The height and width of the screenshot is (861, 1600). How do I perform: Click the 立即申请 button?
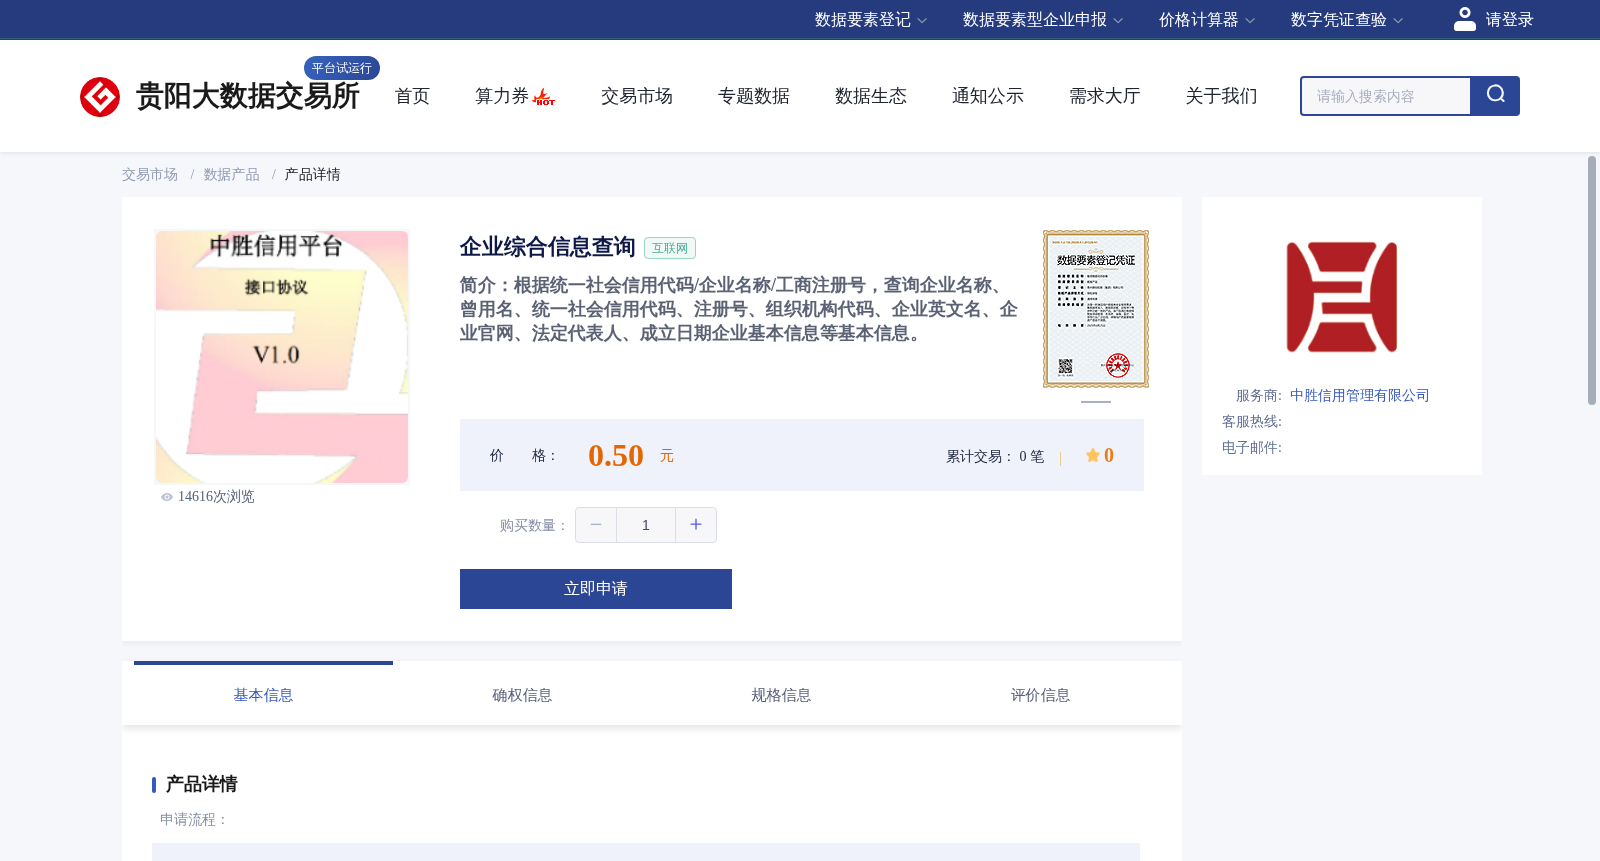[x=596, y=589]
